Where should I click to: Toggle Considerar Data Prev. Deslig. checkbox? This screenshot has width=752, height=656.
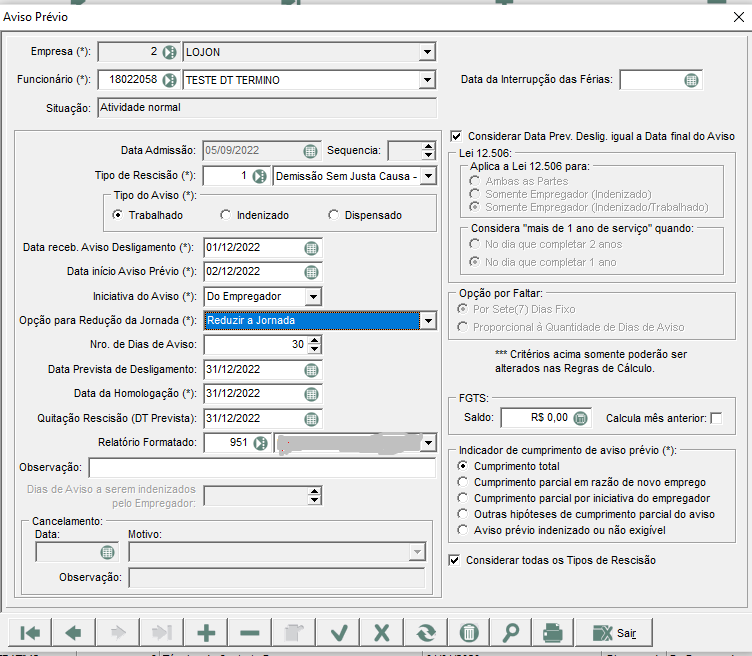(x=456, y=136)
